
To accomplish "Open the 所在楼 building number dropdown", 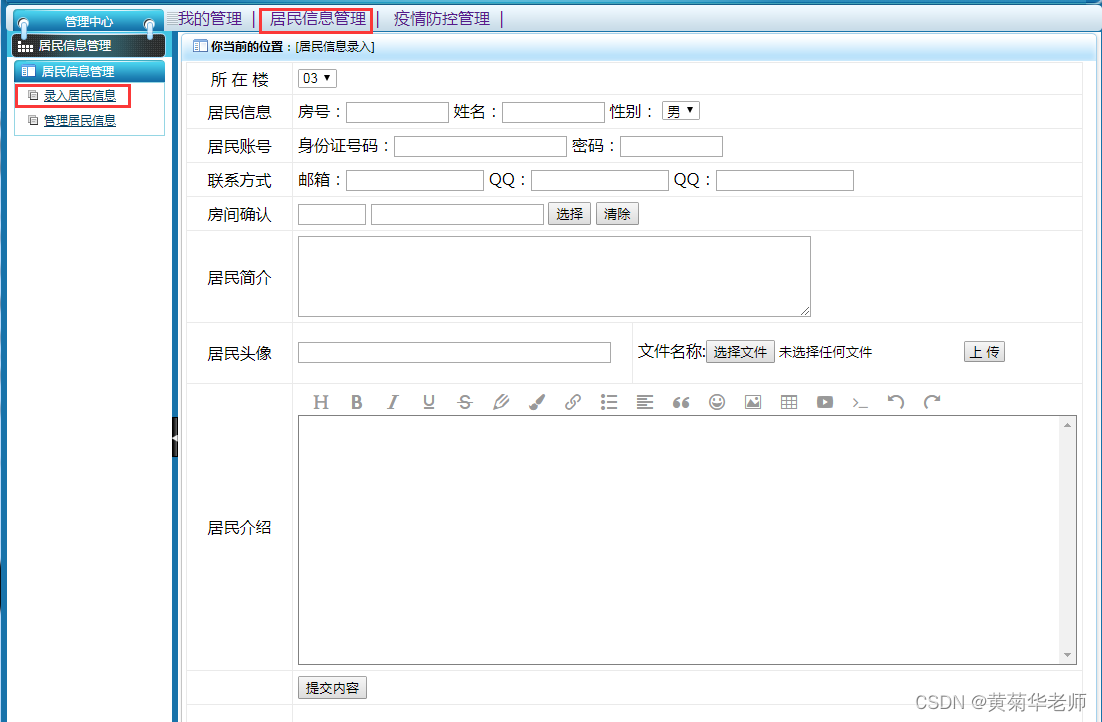I will click(317, 78).
